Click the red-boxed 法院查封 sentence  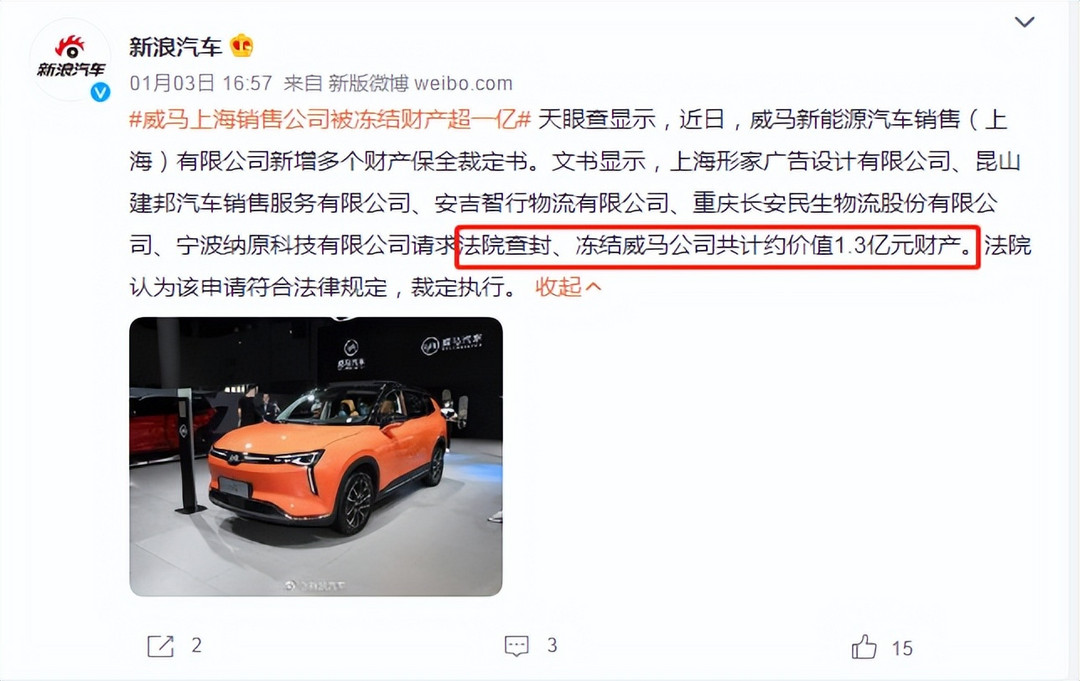(x=717, y=246)
